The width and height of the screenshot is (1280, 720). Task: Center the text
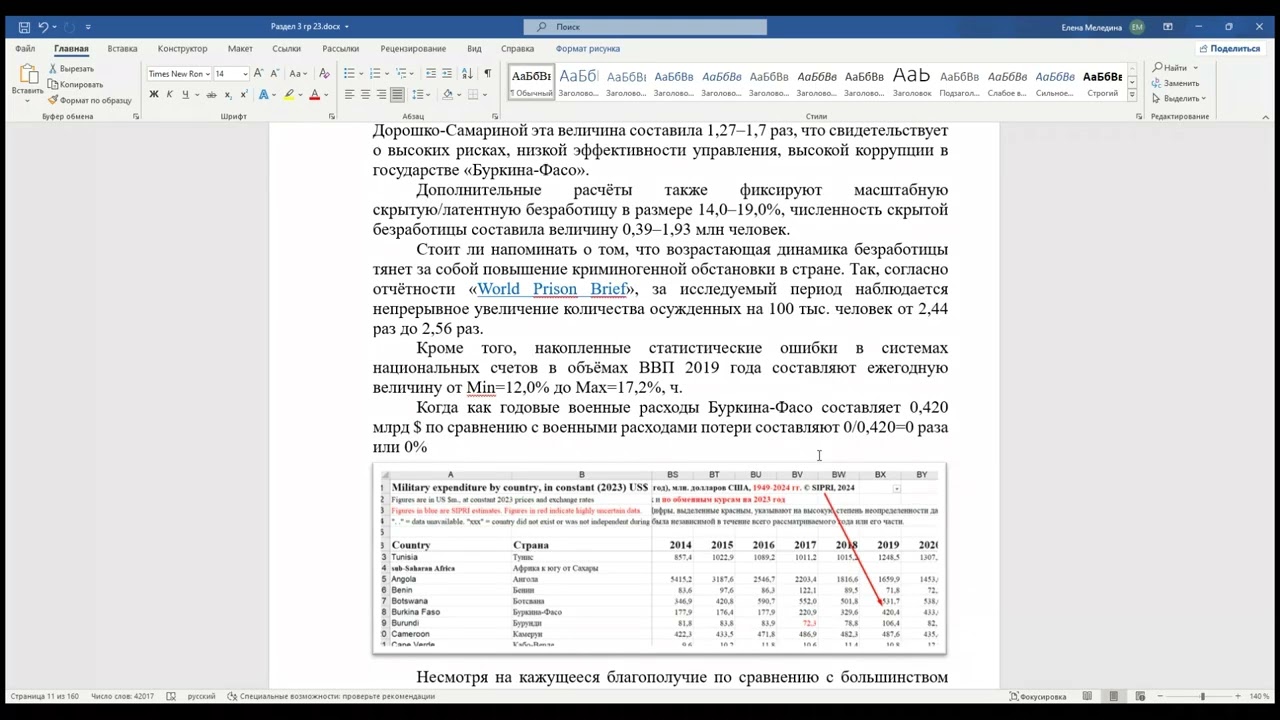[366, 95]
